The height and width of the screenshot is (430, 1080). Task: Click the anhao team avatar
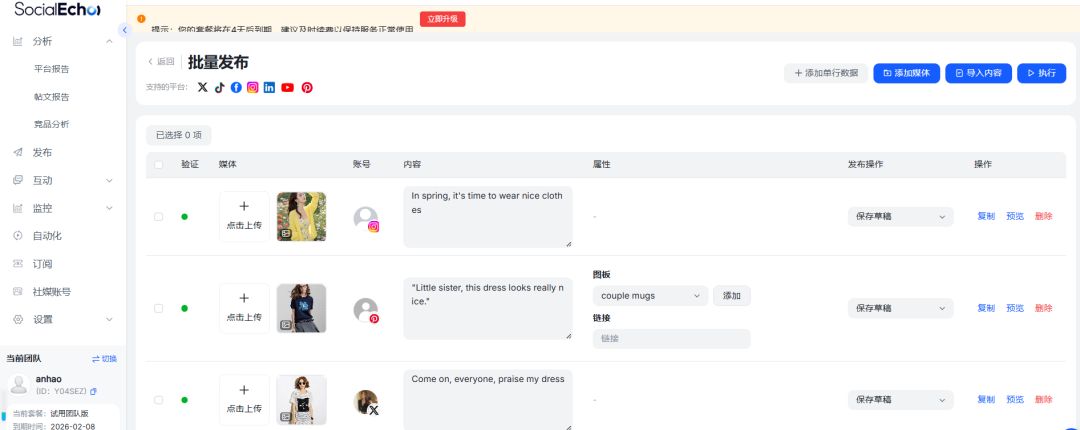tap(20, 385)
